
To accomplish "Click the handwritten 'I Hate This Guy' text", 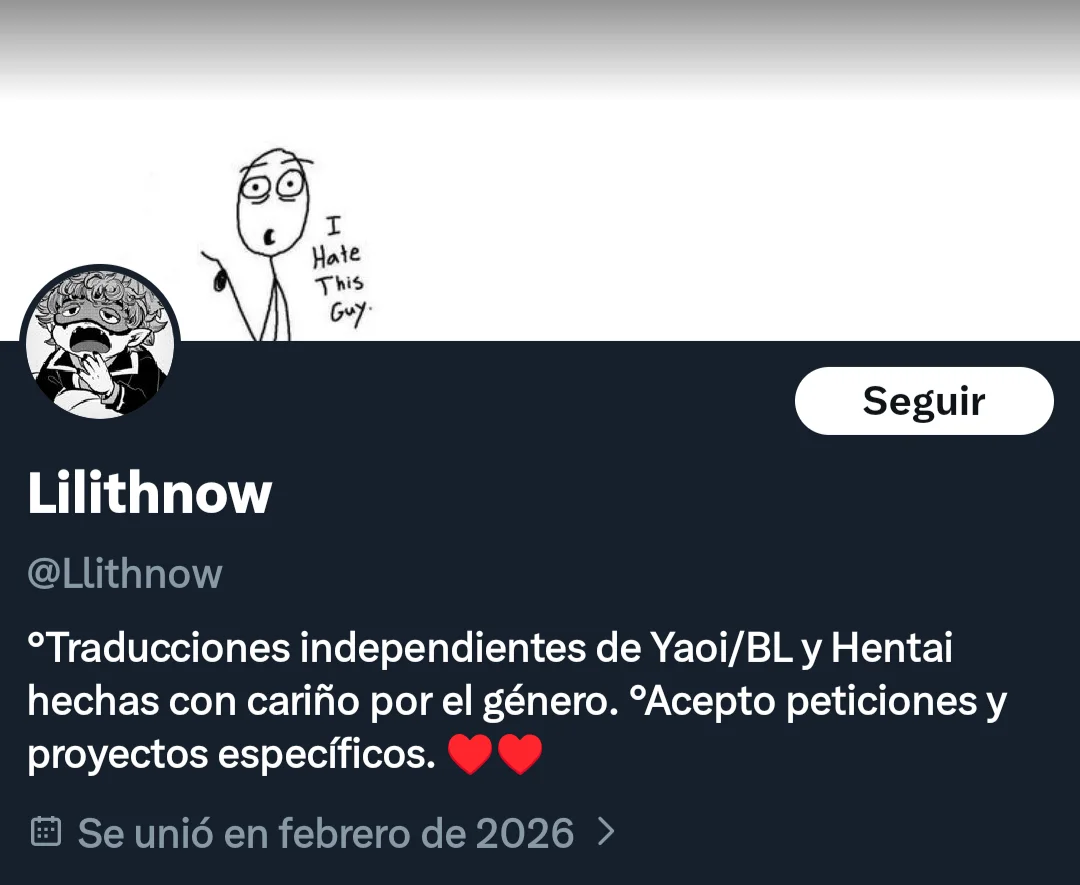I will [341, 271].
